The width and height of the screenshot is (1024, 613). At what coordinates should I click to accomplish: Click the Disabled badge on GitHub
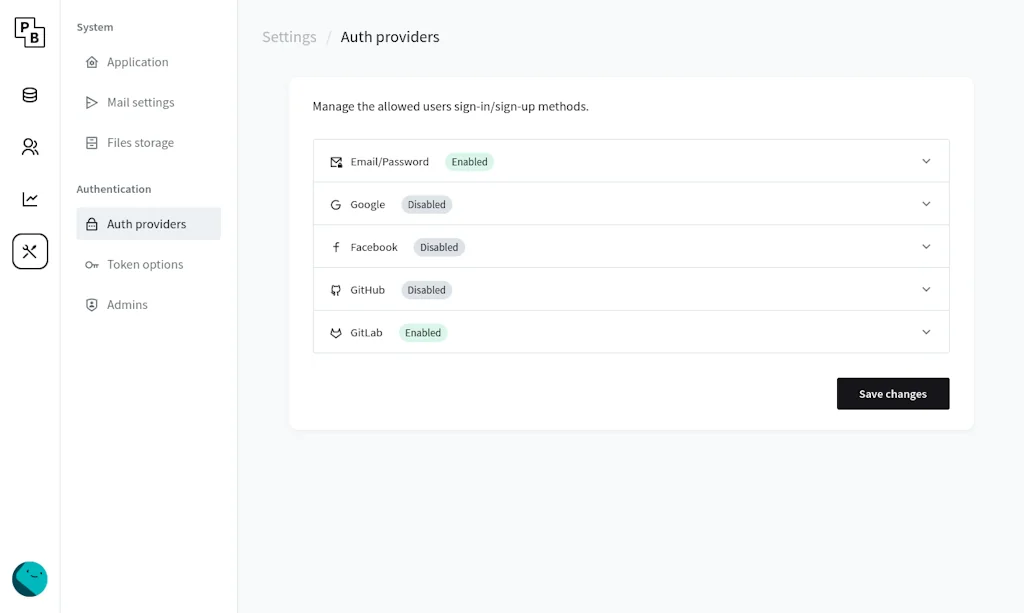[x=426, y=289]
